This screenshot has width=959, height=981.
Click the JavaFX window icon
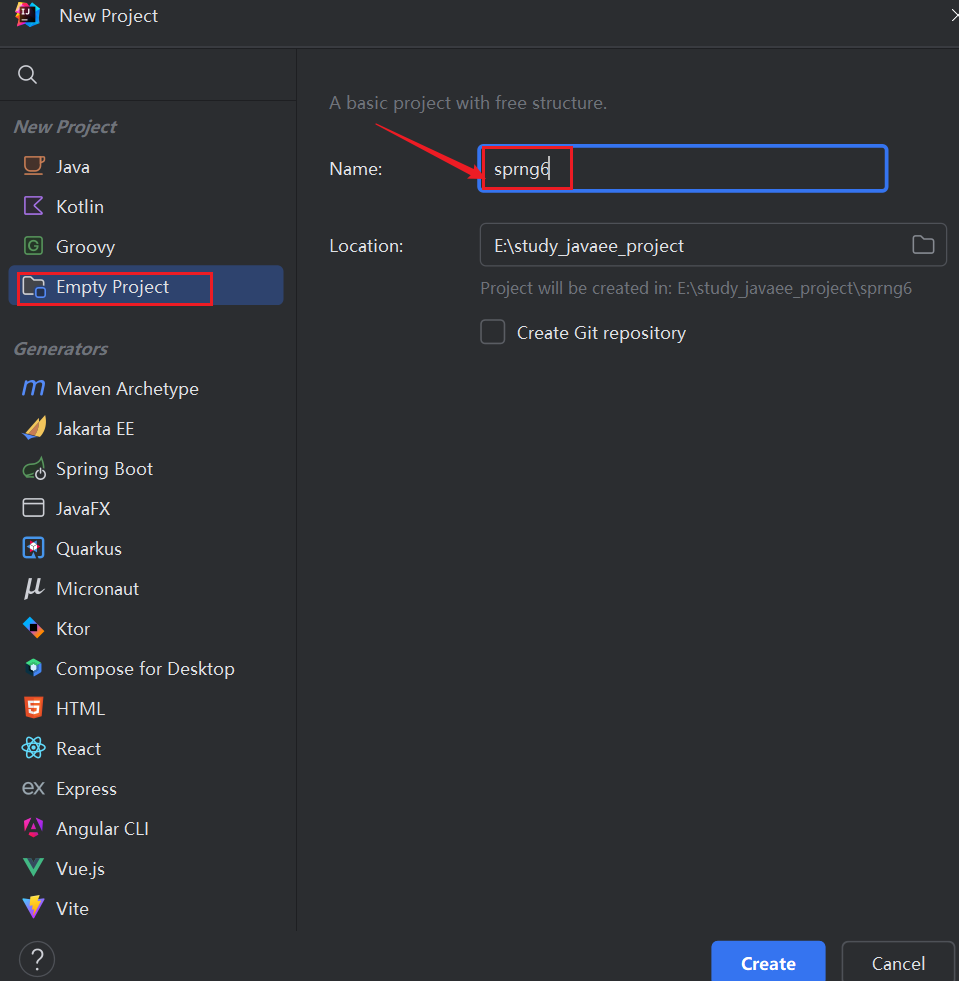click(x=34, y=508)
